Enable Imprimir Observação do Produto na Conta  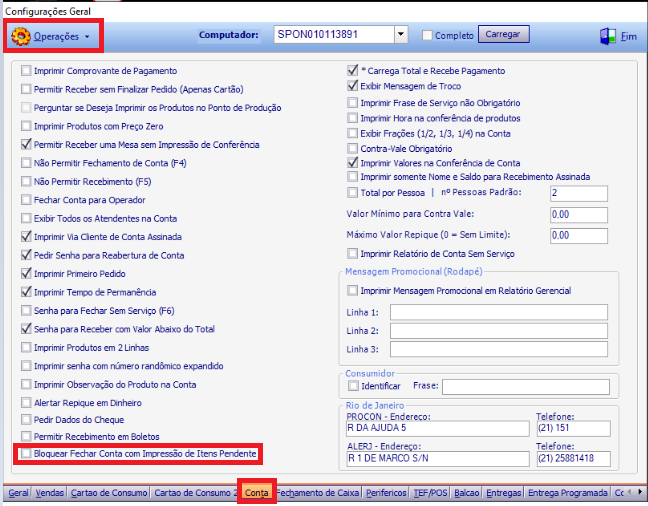(x=26, y=384)
